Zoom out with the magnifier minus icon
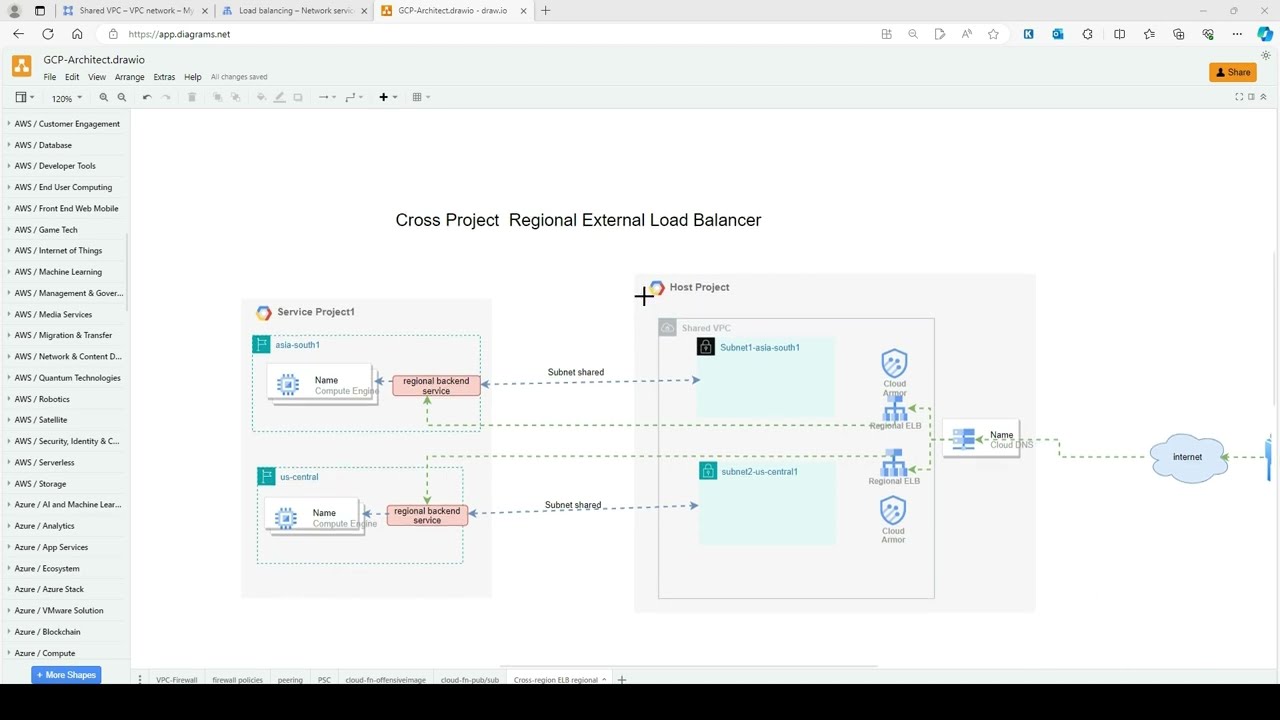Screen dimensions: 1280x720 pos(122,97)
